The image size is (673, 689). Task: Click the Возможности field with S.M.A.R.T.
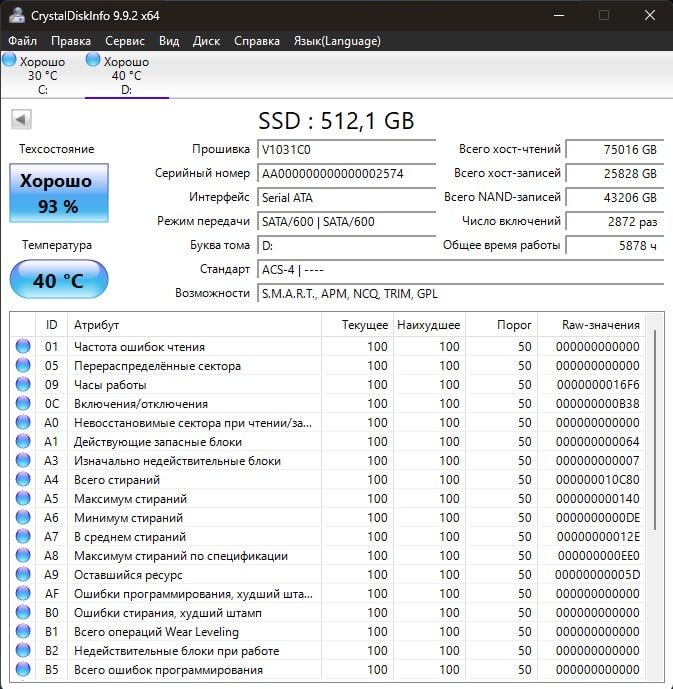pos(460,293)
